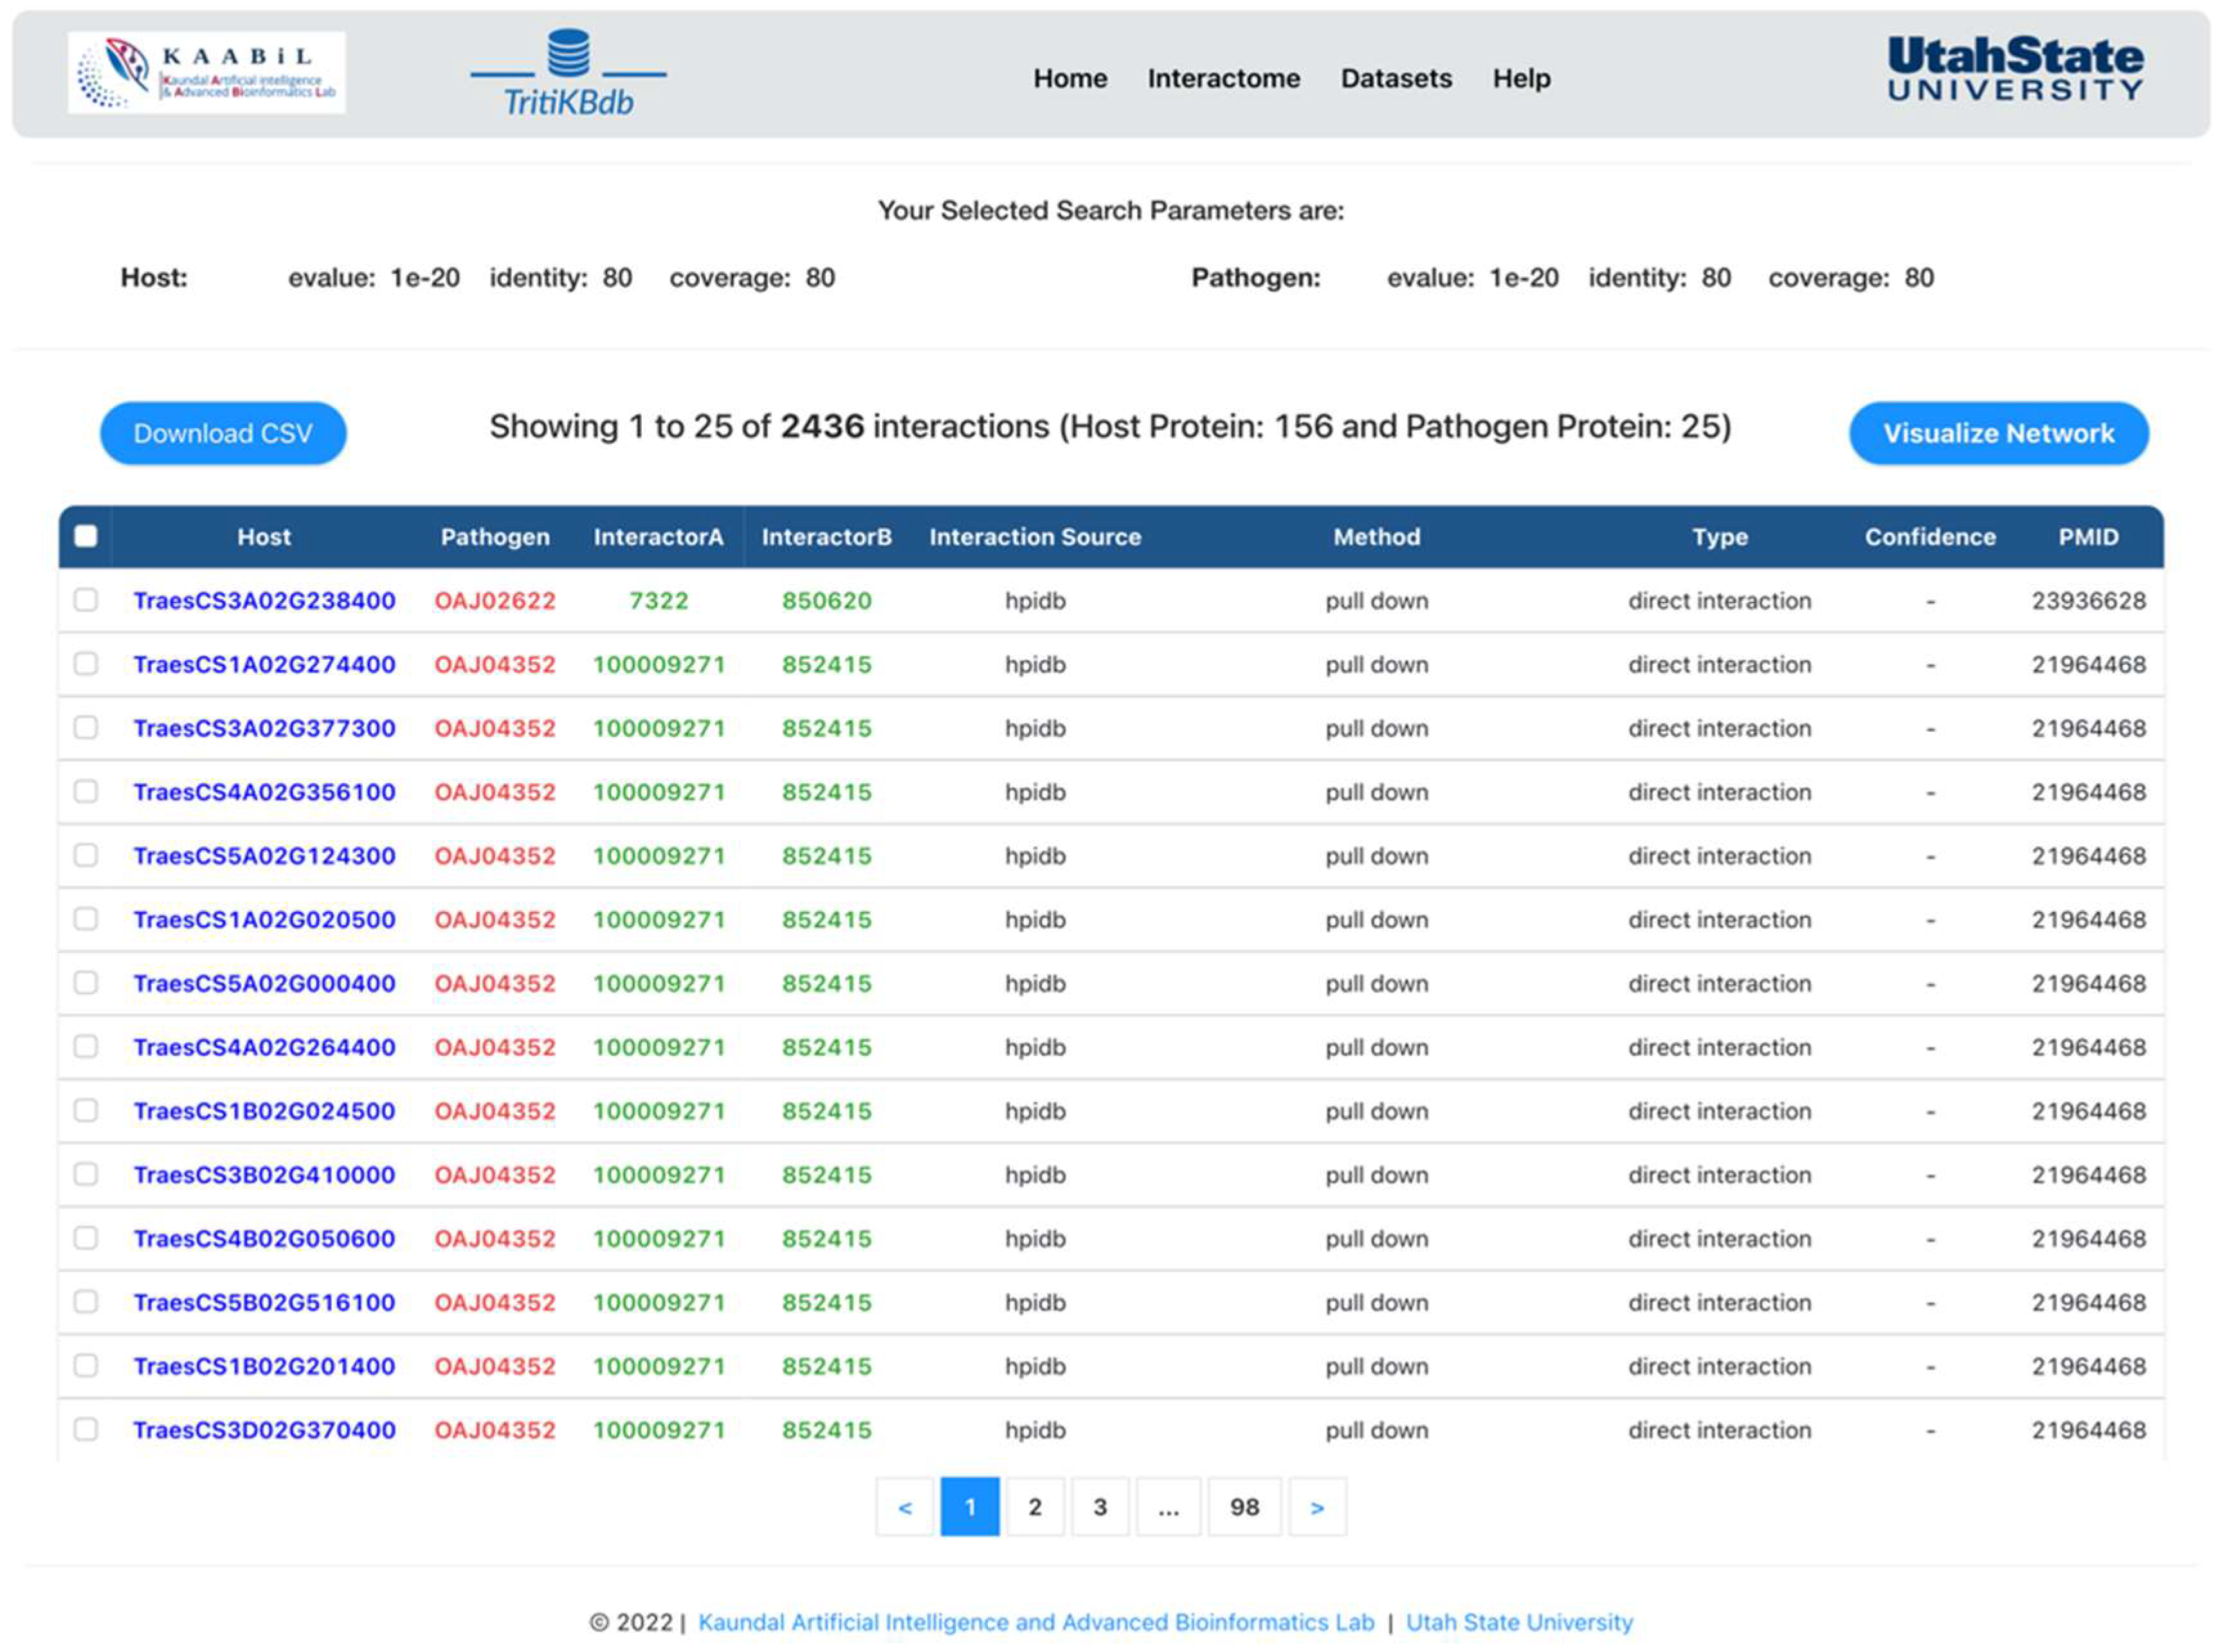
Task: Open pathogen link OAJ02622
Action: 494,600
